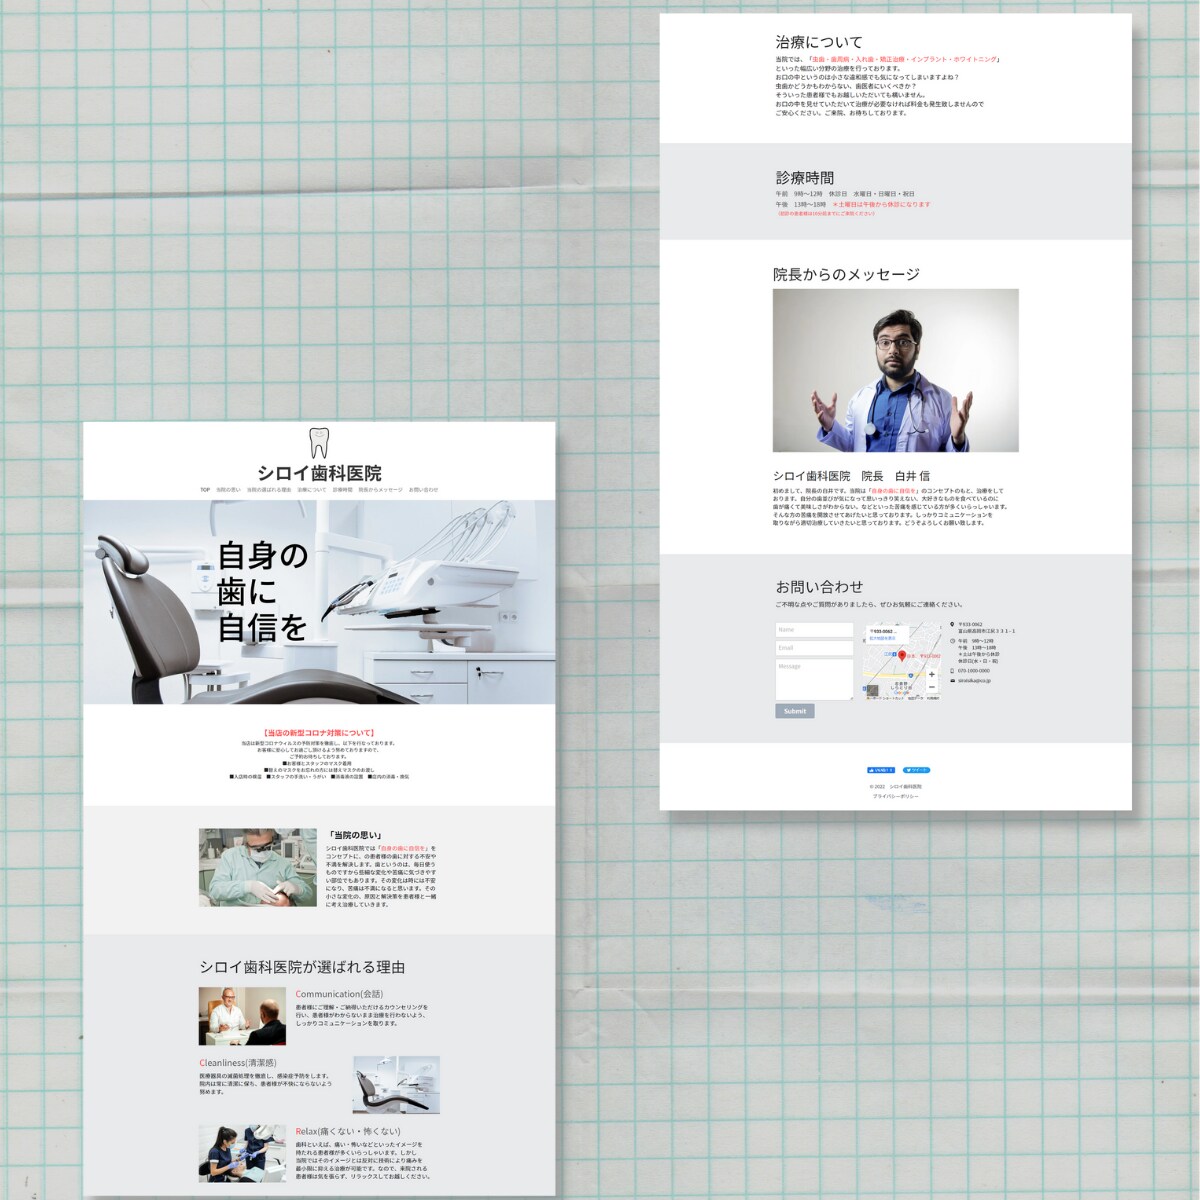The height and width of the screenshot is (1200, 1200).
Task: Click the mail icon beside email address
Action: [x=952, y=680]
